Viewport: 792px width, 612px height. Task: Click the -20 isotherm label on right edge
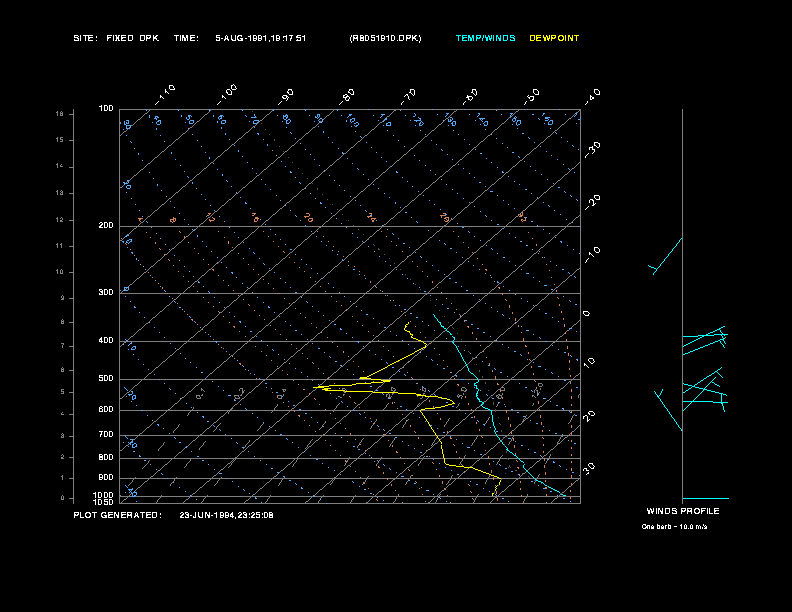tap(592, 202)
